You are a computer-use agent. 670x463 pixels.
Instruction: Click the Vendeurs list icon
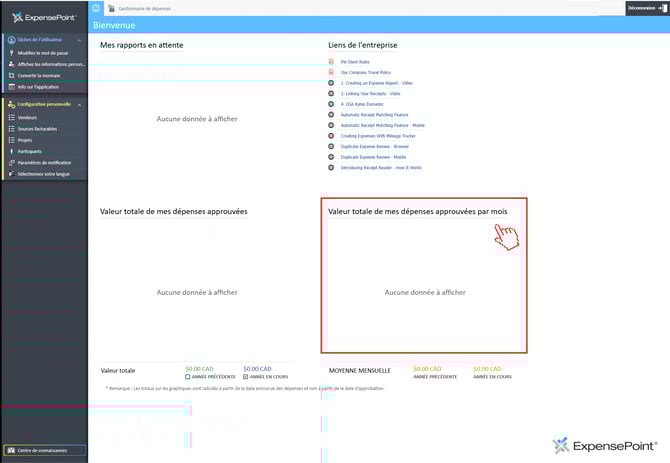click(x=12, y=117)
